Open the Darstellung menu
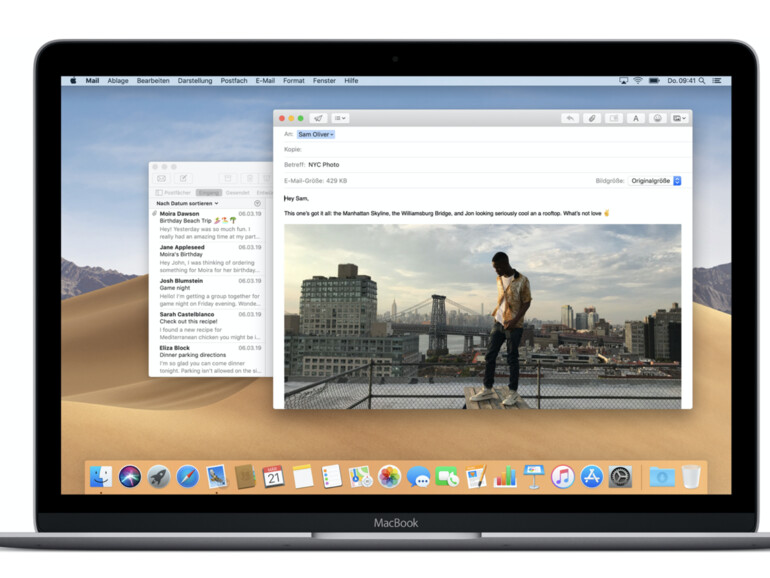Screen dimensions: 770x578 tap(195, 81)
